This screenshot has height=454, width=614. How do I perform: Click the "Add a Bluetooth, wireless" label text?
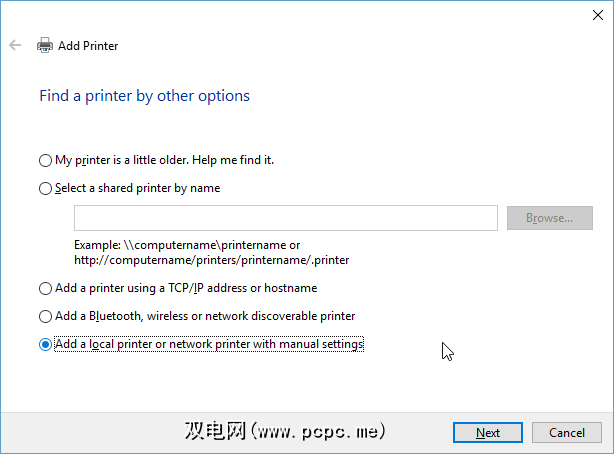pyautogui.click(x=205, y=316)
